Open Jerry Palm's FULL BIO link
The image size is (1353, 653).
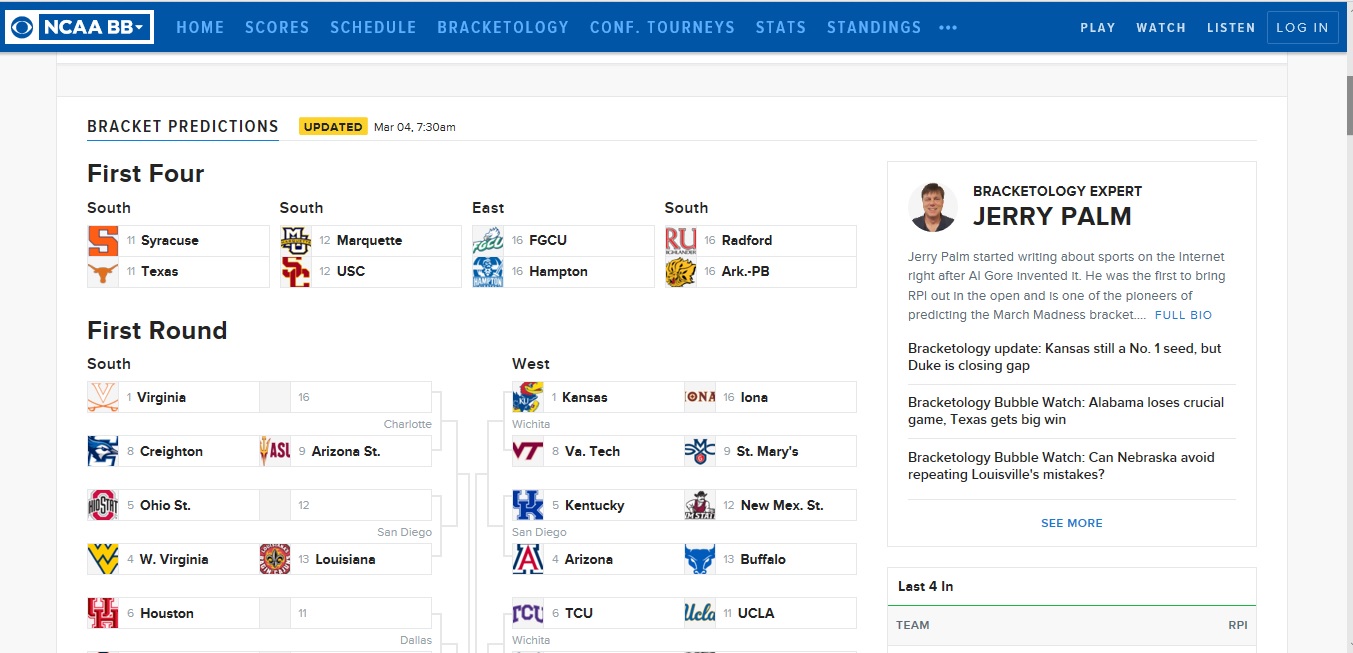[x=1183, y=315]
